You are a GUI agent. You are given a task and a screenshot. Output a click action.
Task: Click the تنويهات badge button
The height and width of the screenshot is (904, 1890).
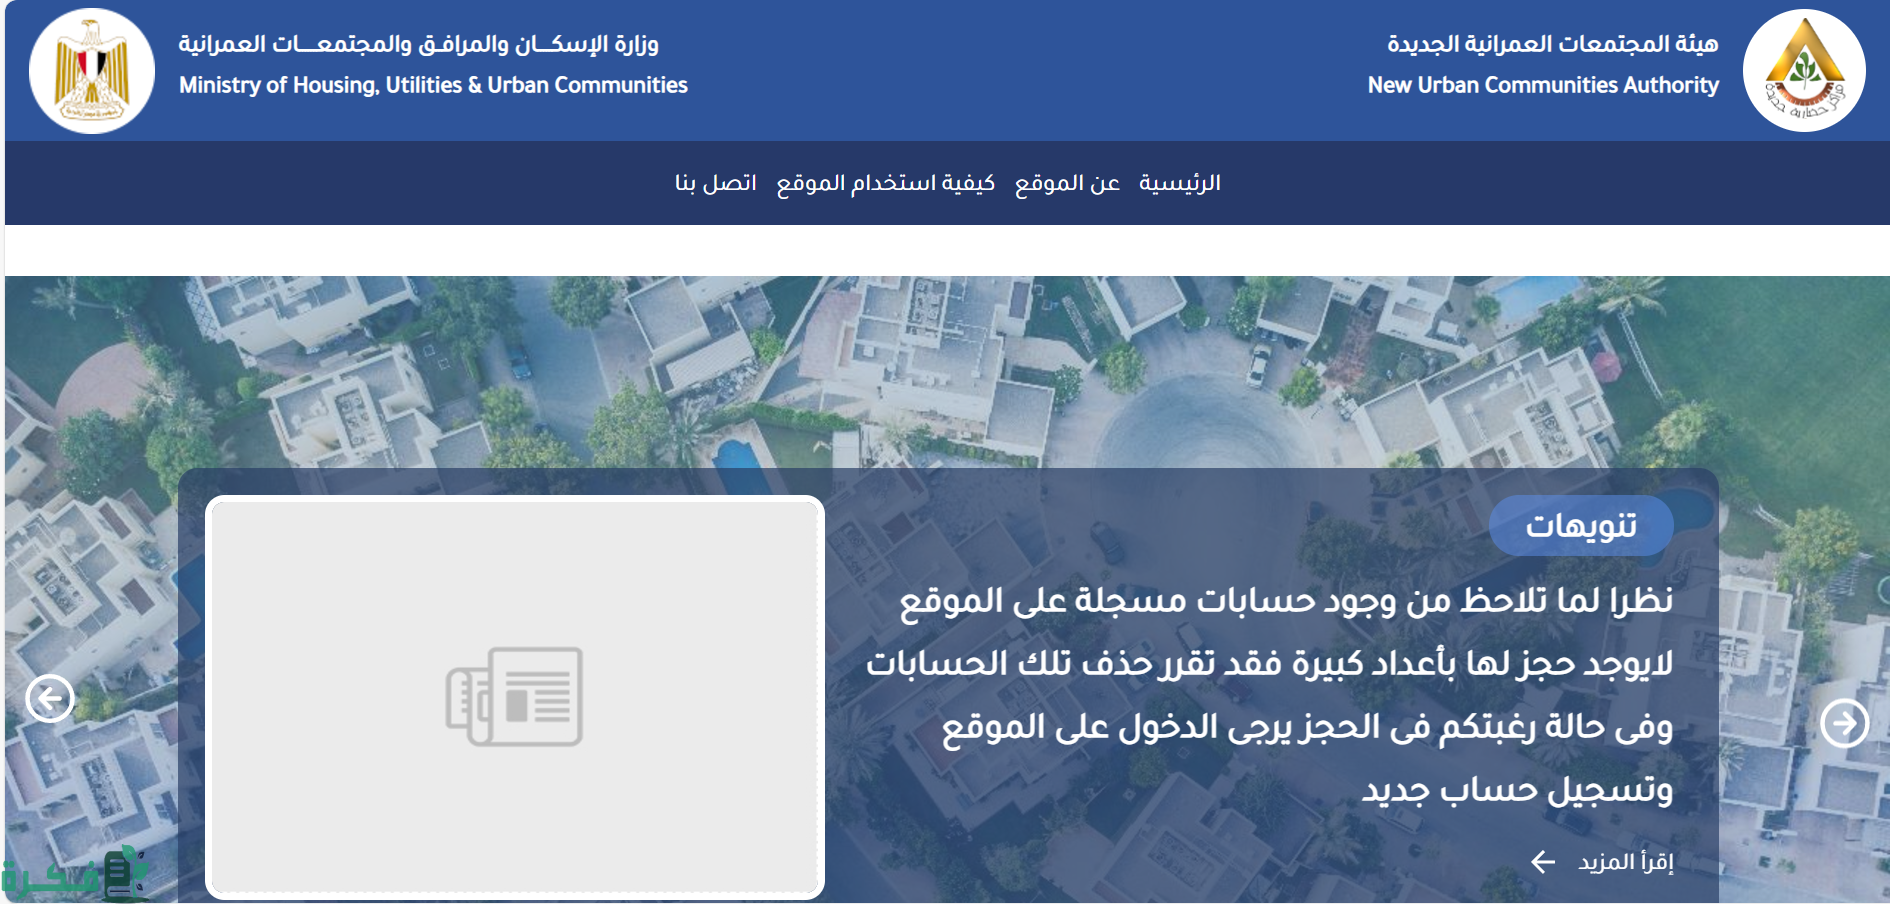[x=1580, y=526]
